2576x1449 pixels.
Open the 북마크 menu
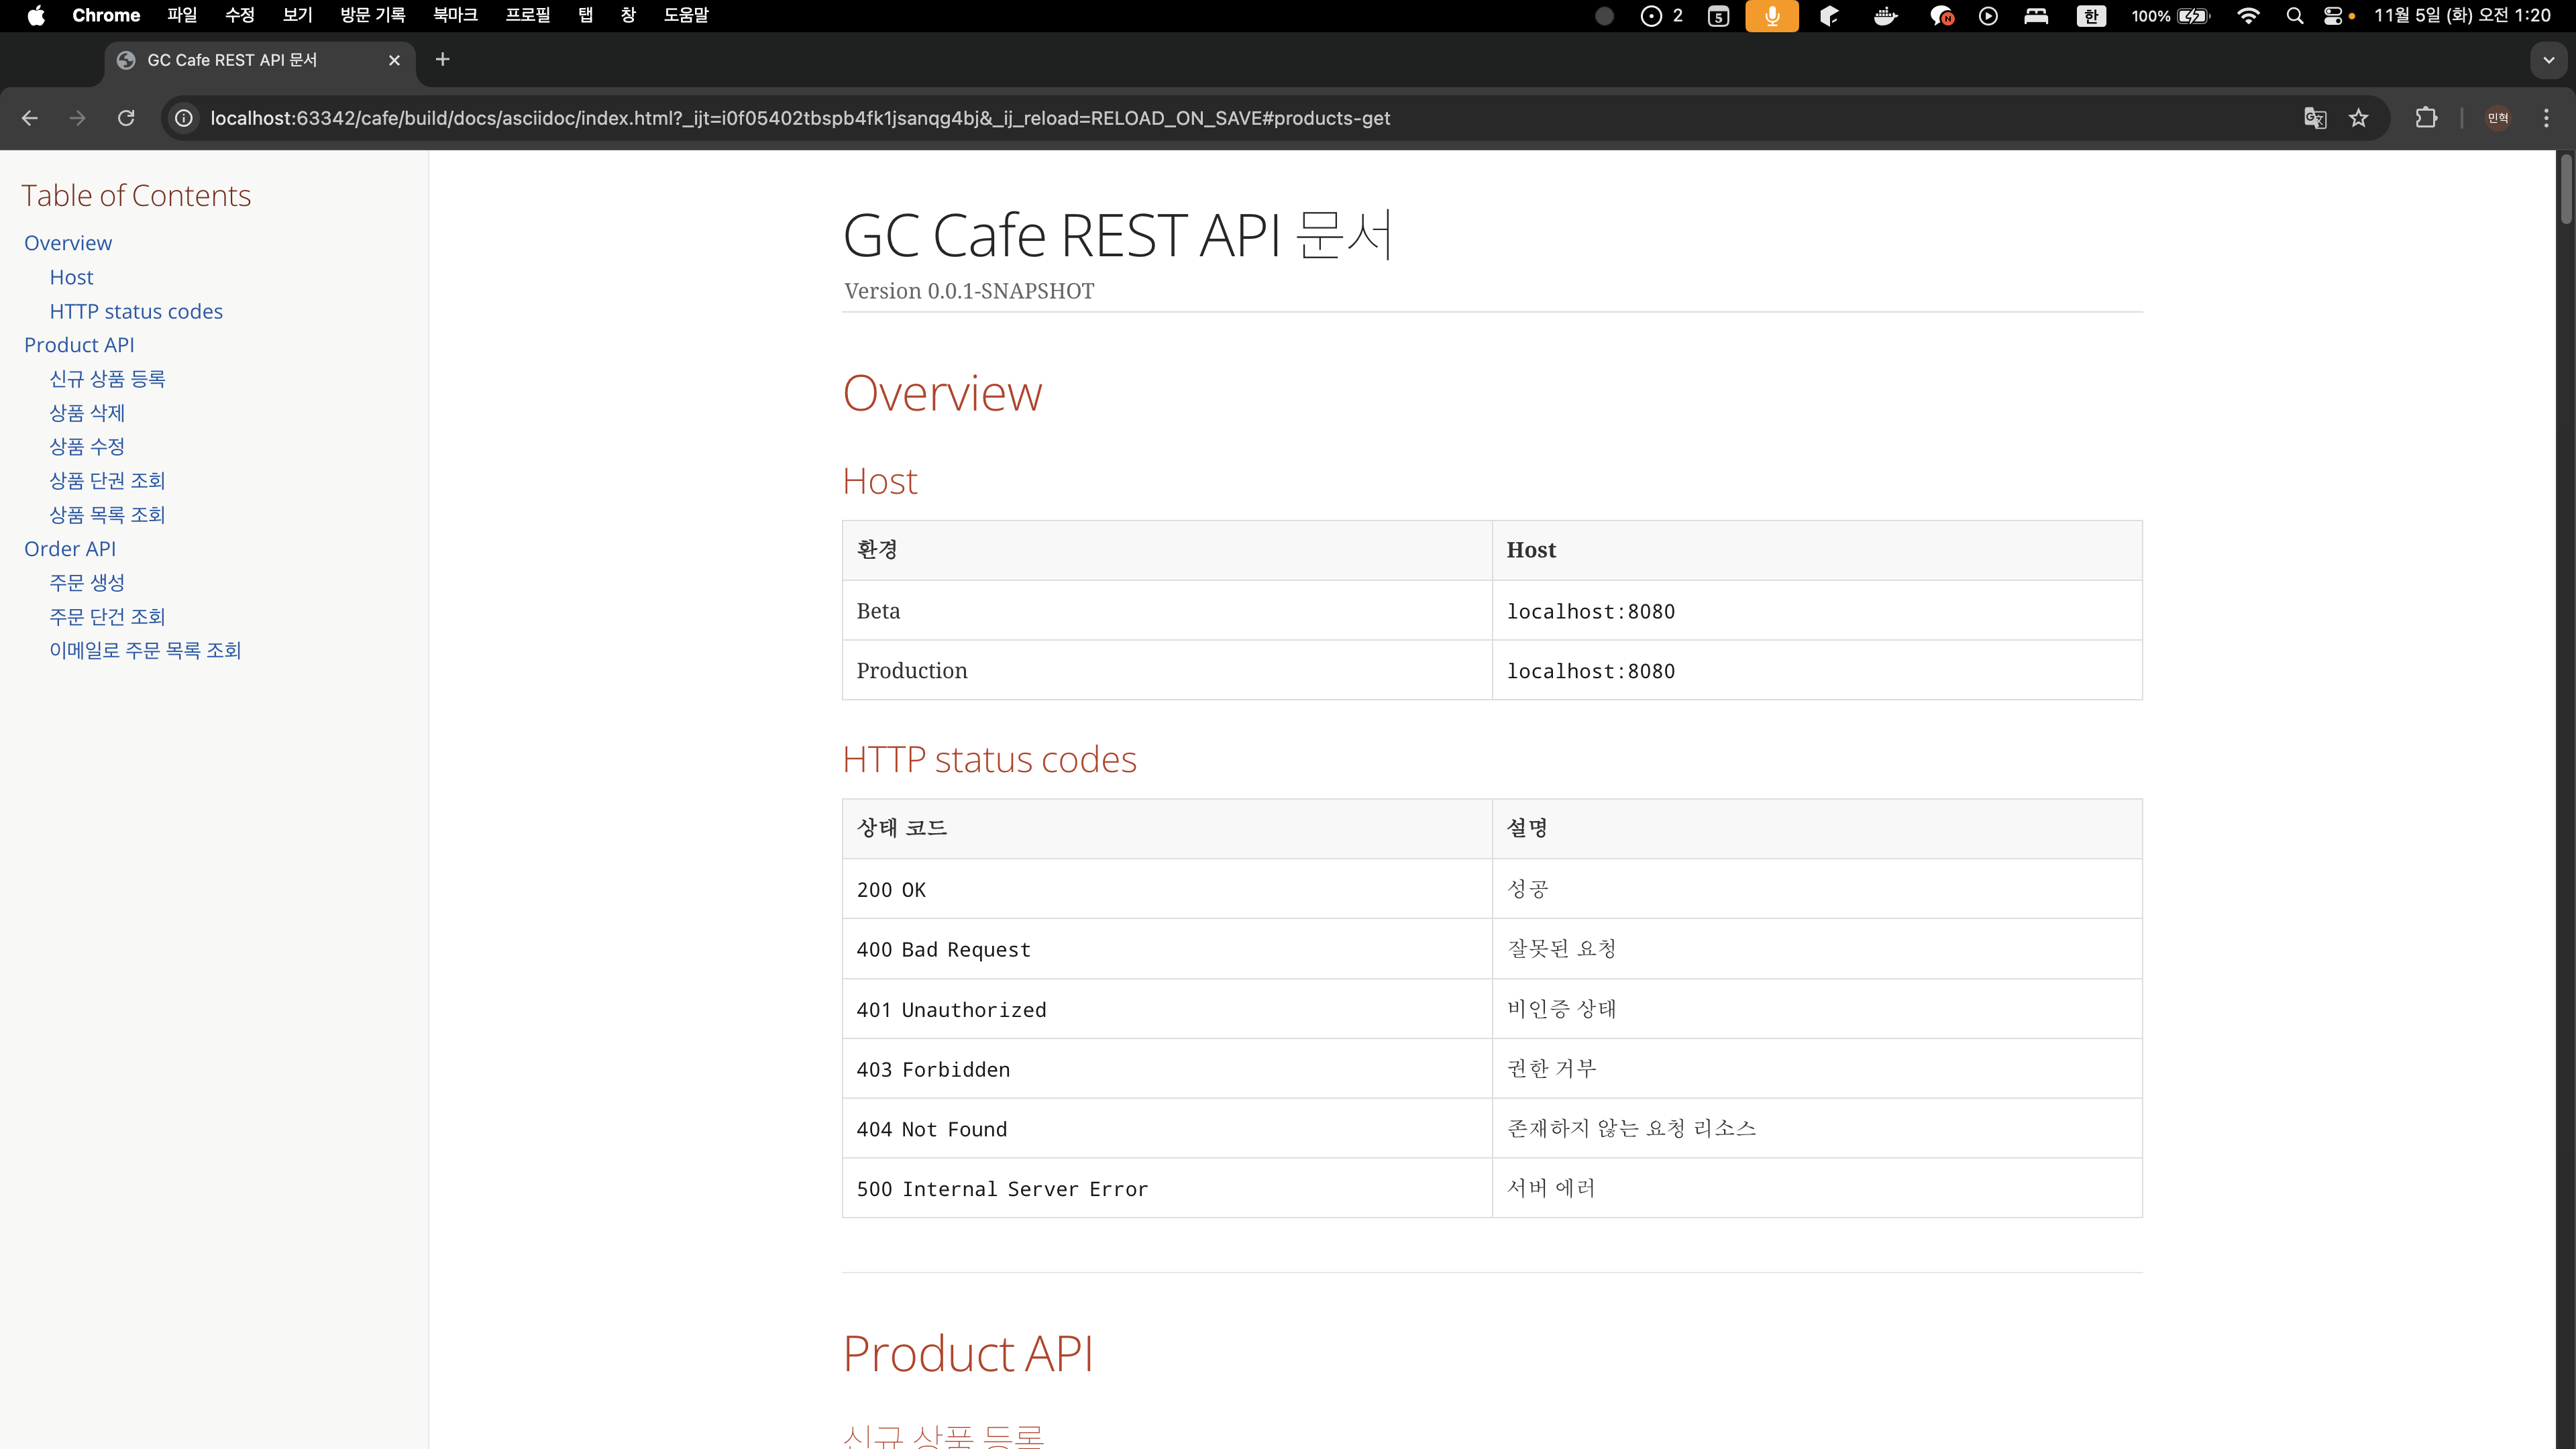pos(455,16)
